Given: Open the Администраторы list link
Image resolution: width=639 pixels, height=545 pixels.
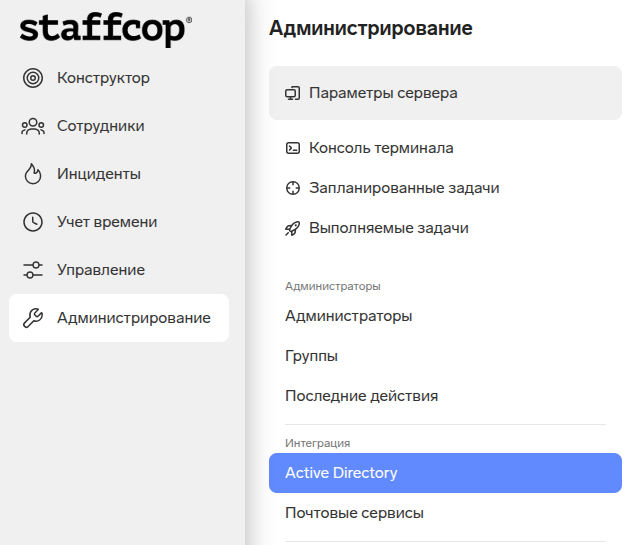Looking at the screenshot, I should tap(348, 316).
